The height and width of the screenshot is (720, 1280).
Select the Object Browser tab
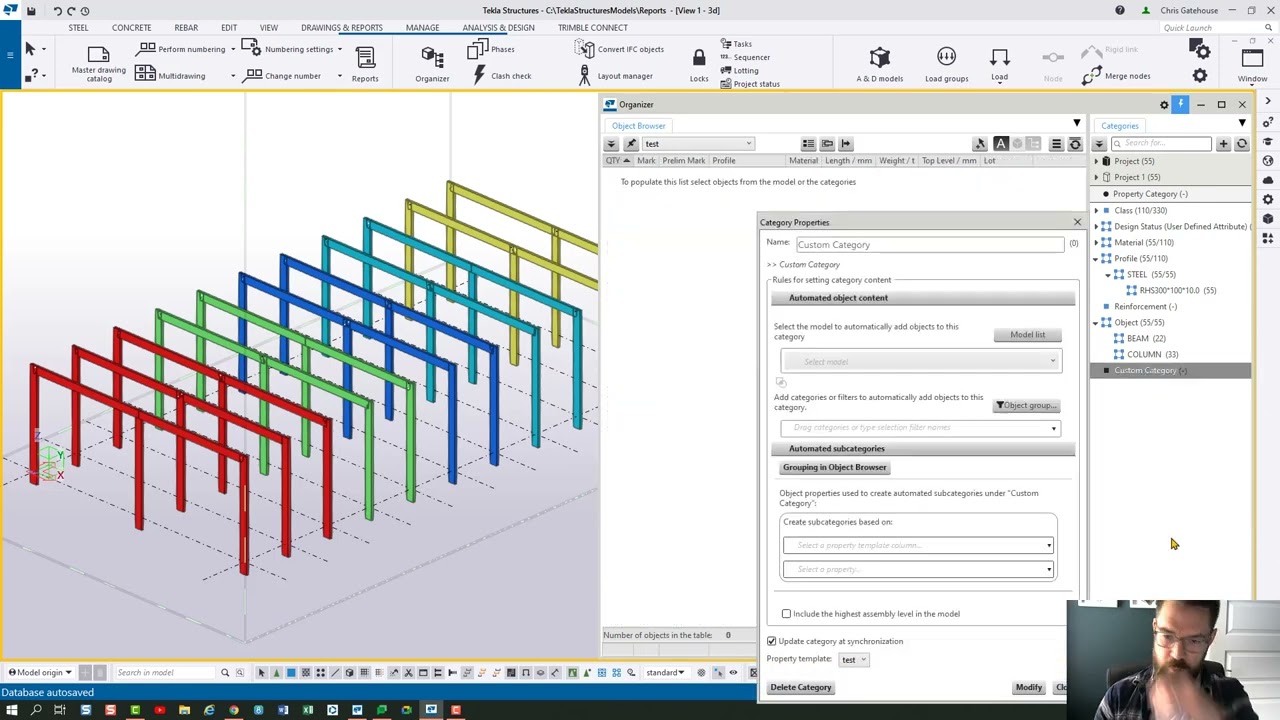point(638,126)
